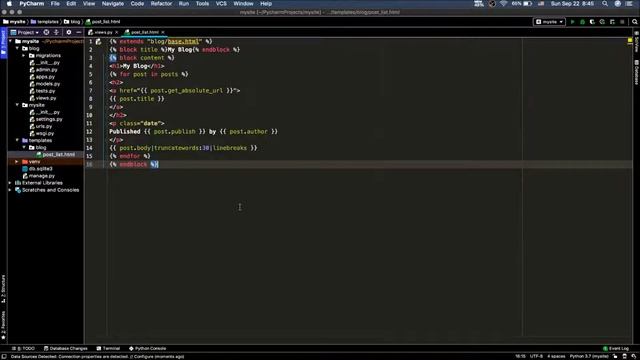Toggle tool window bars icon in status bar
The width and height of the screenshot is (640, 360).
(4, 357)
